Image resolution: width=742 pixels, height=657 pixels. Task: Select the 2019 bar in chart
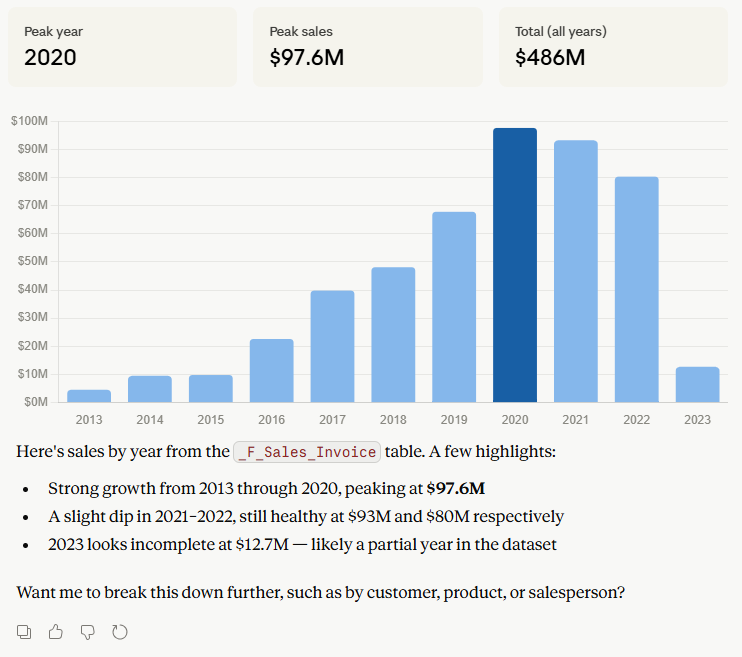pos(454,307)
